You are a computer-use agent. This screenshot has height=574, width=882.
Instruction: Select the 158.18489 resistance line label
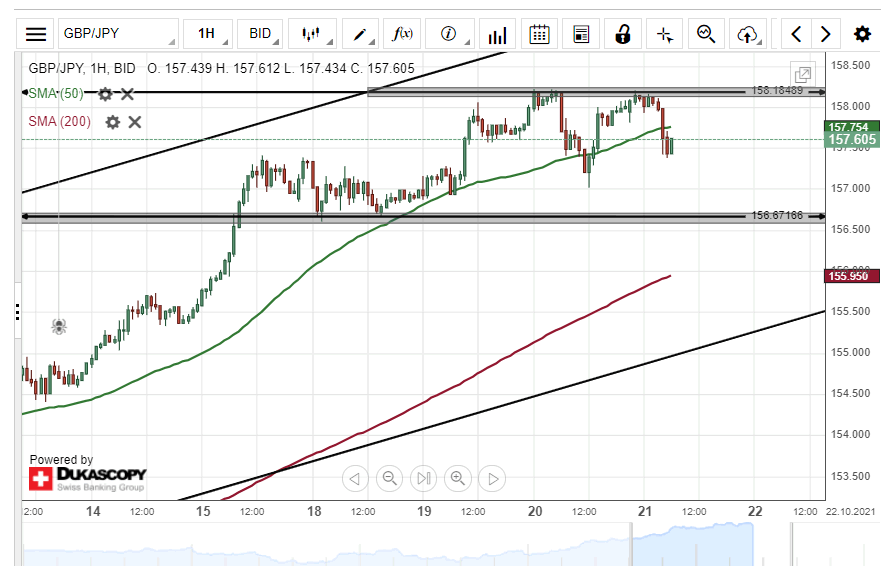point(777,91)
